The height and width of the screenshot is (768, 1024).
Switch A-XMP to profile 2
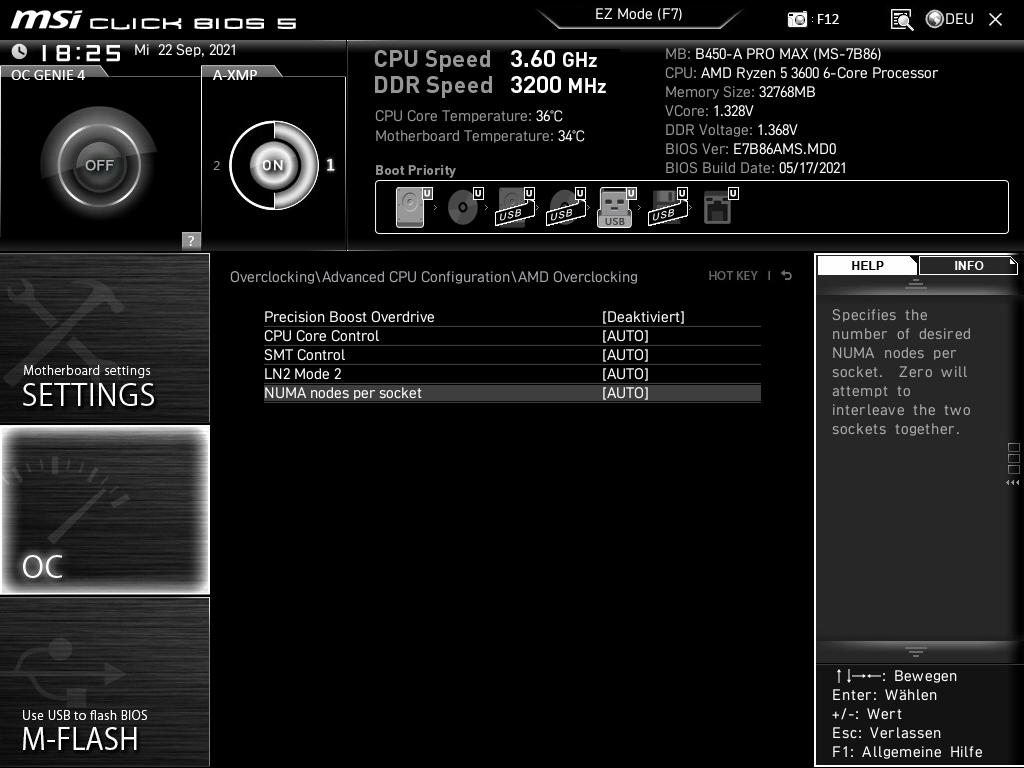click(x=216, y=166)
